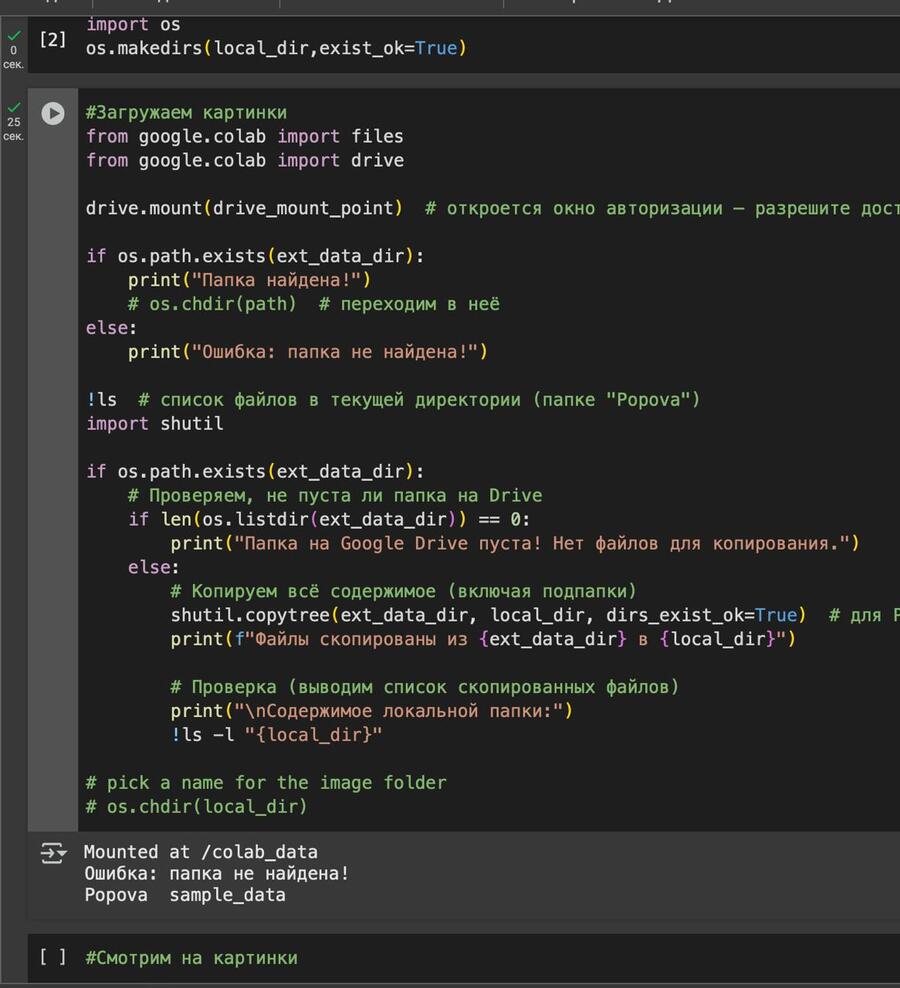900x988 pixels.
Task: Place cursor on the drive.mount(drive_mount_point) call
Action: pyautogui.click(x=244, y=208)
